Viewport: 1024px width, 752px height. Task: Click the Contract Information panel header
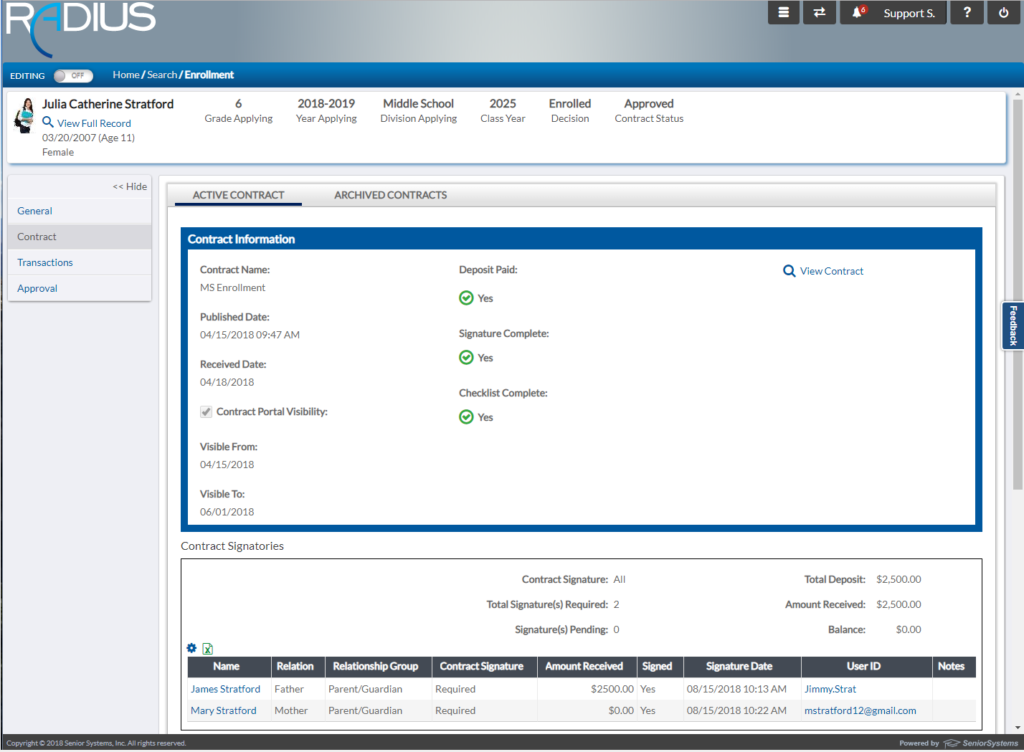(581, 240)
